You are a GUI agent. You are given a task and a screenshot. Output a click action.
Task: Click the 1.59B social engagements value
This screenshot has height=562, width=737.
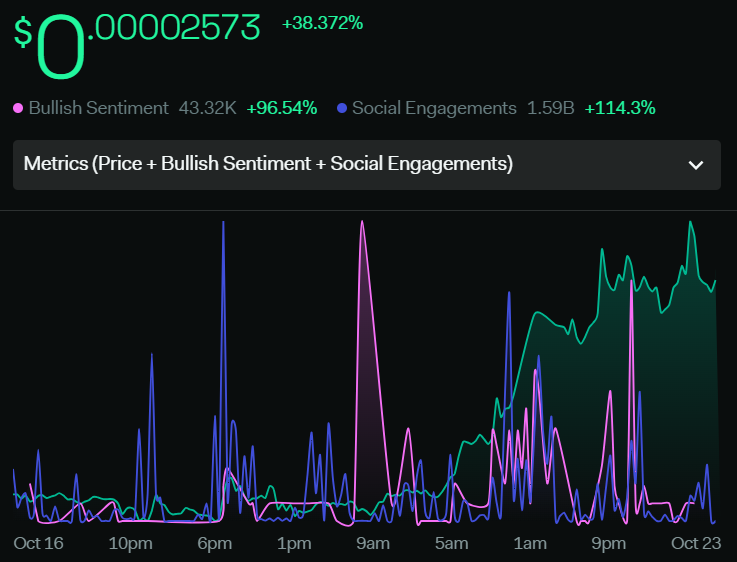[550, 108]
